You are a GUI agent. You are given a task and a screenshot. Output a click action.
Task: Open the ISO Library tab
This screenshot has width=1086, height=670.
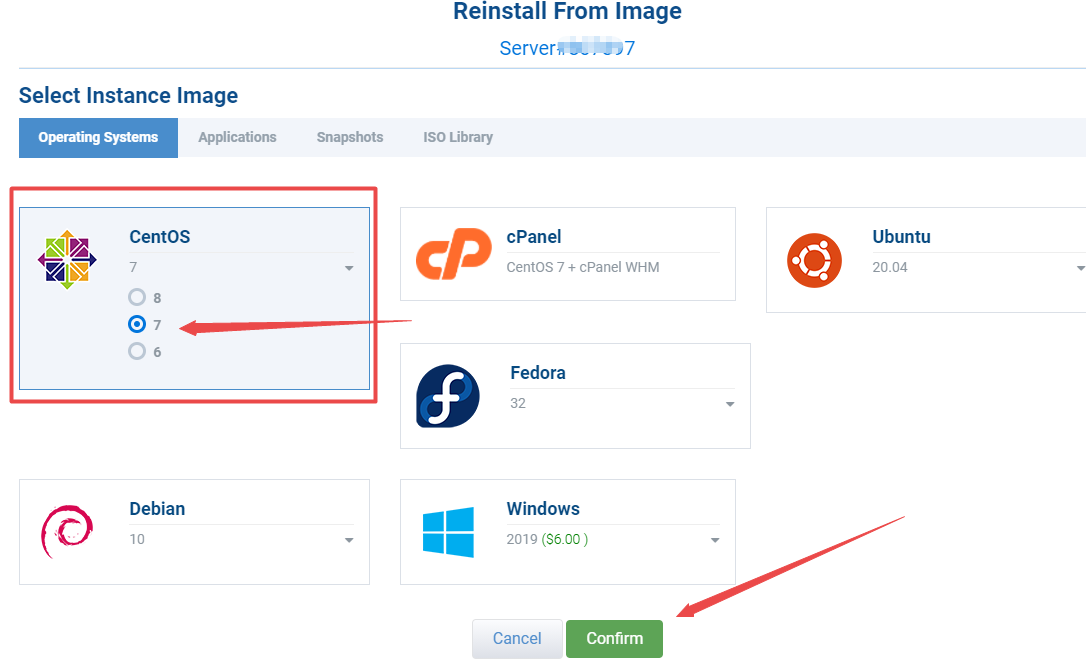click(458, 137)
